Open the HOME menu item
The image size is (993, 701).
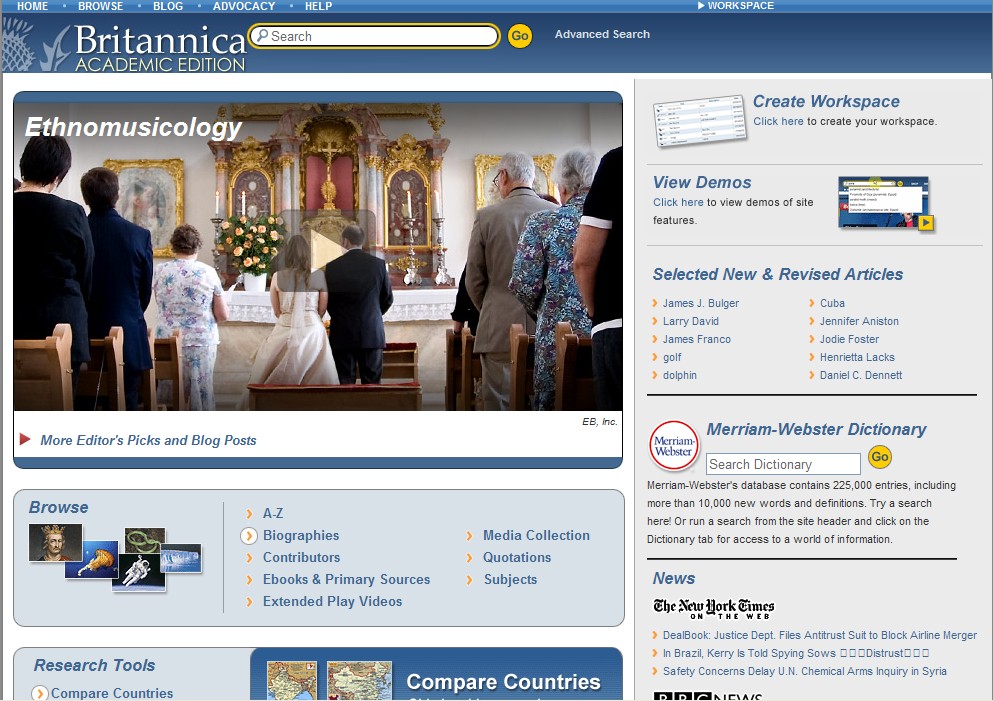[32, 6]
